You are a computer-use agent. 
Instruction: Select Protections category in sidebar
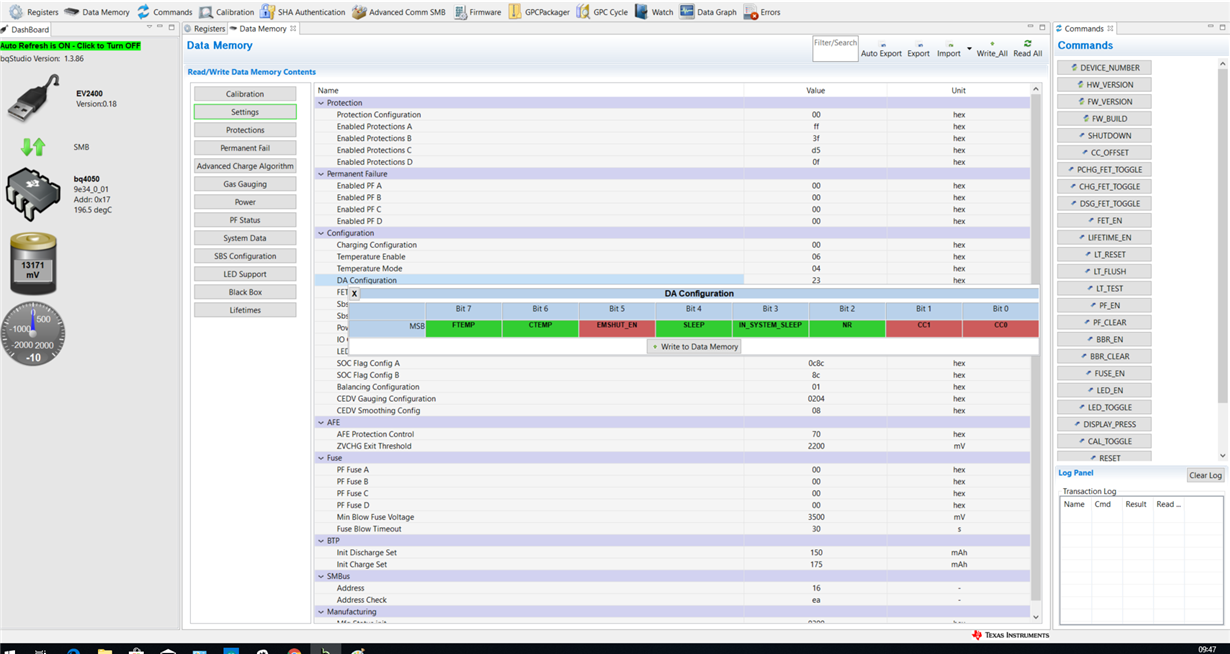click(245, 130)
